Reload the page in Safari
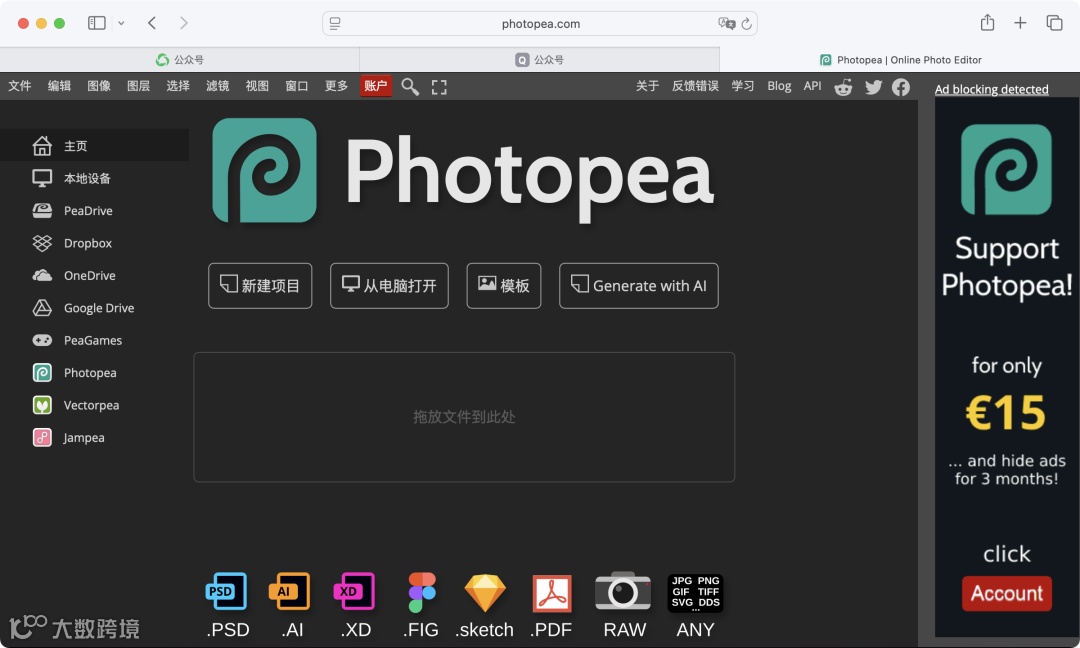 tap(746, 24)
